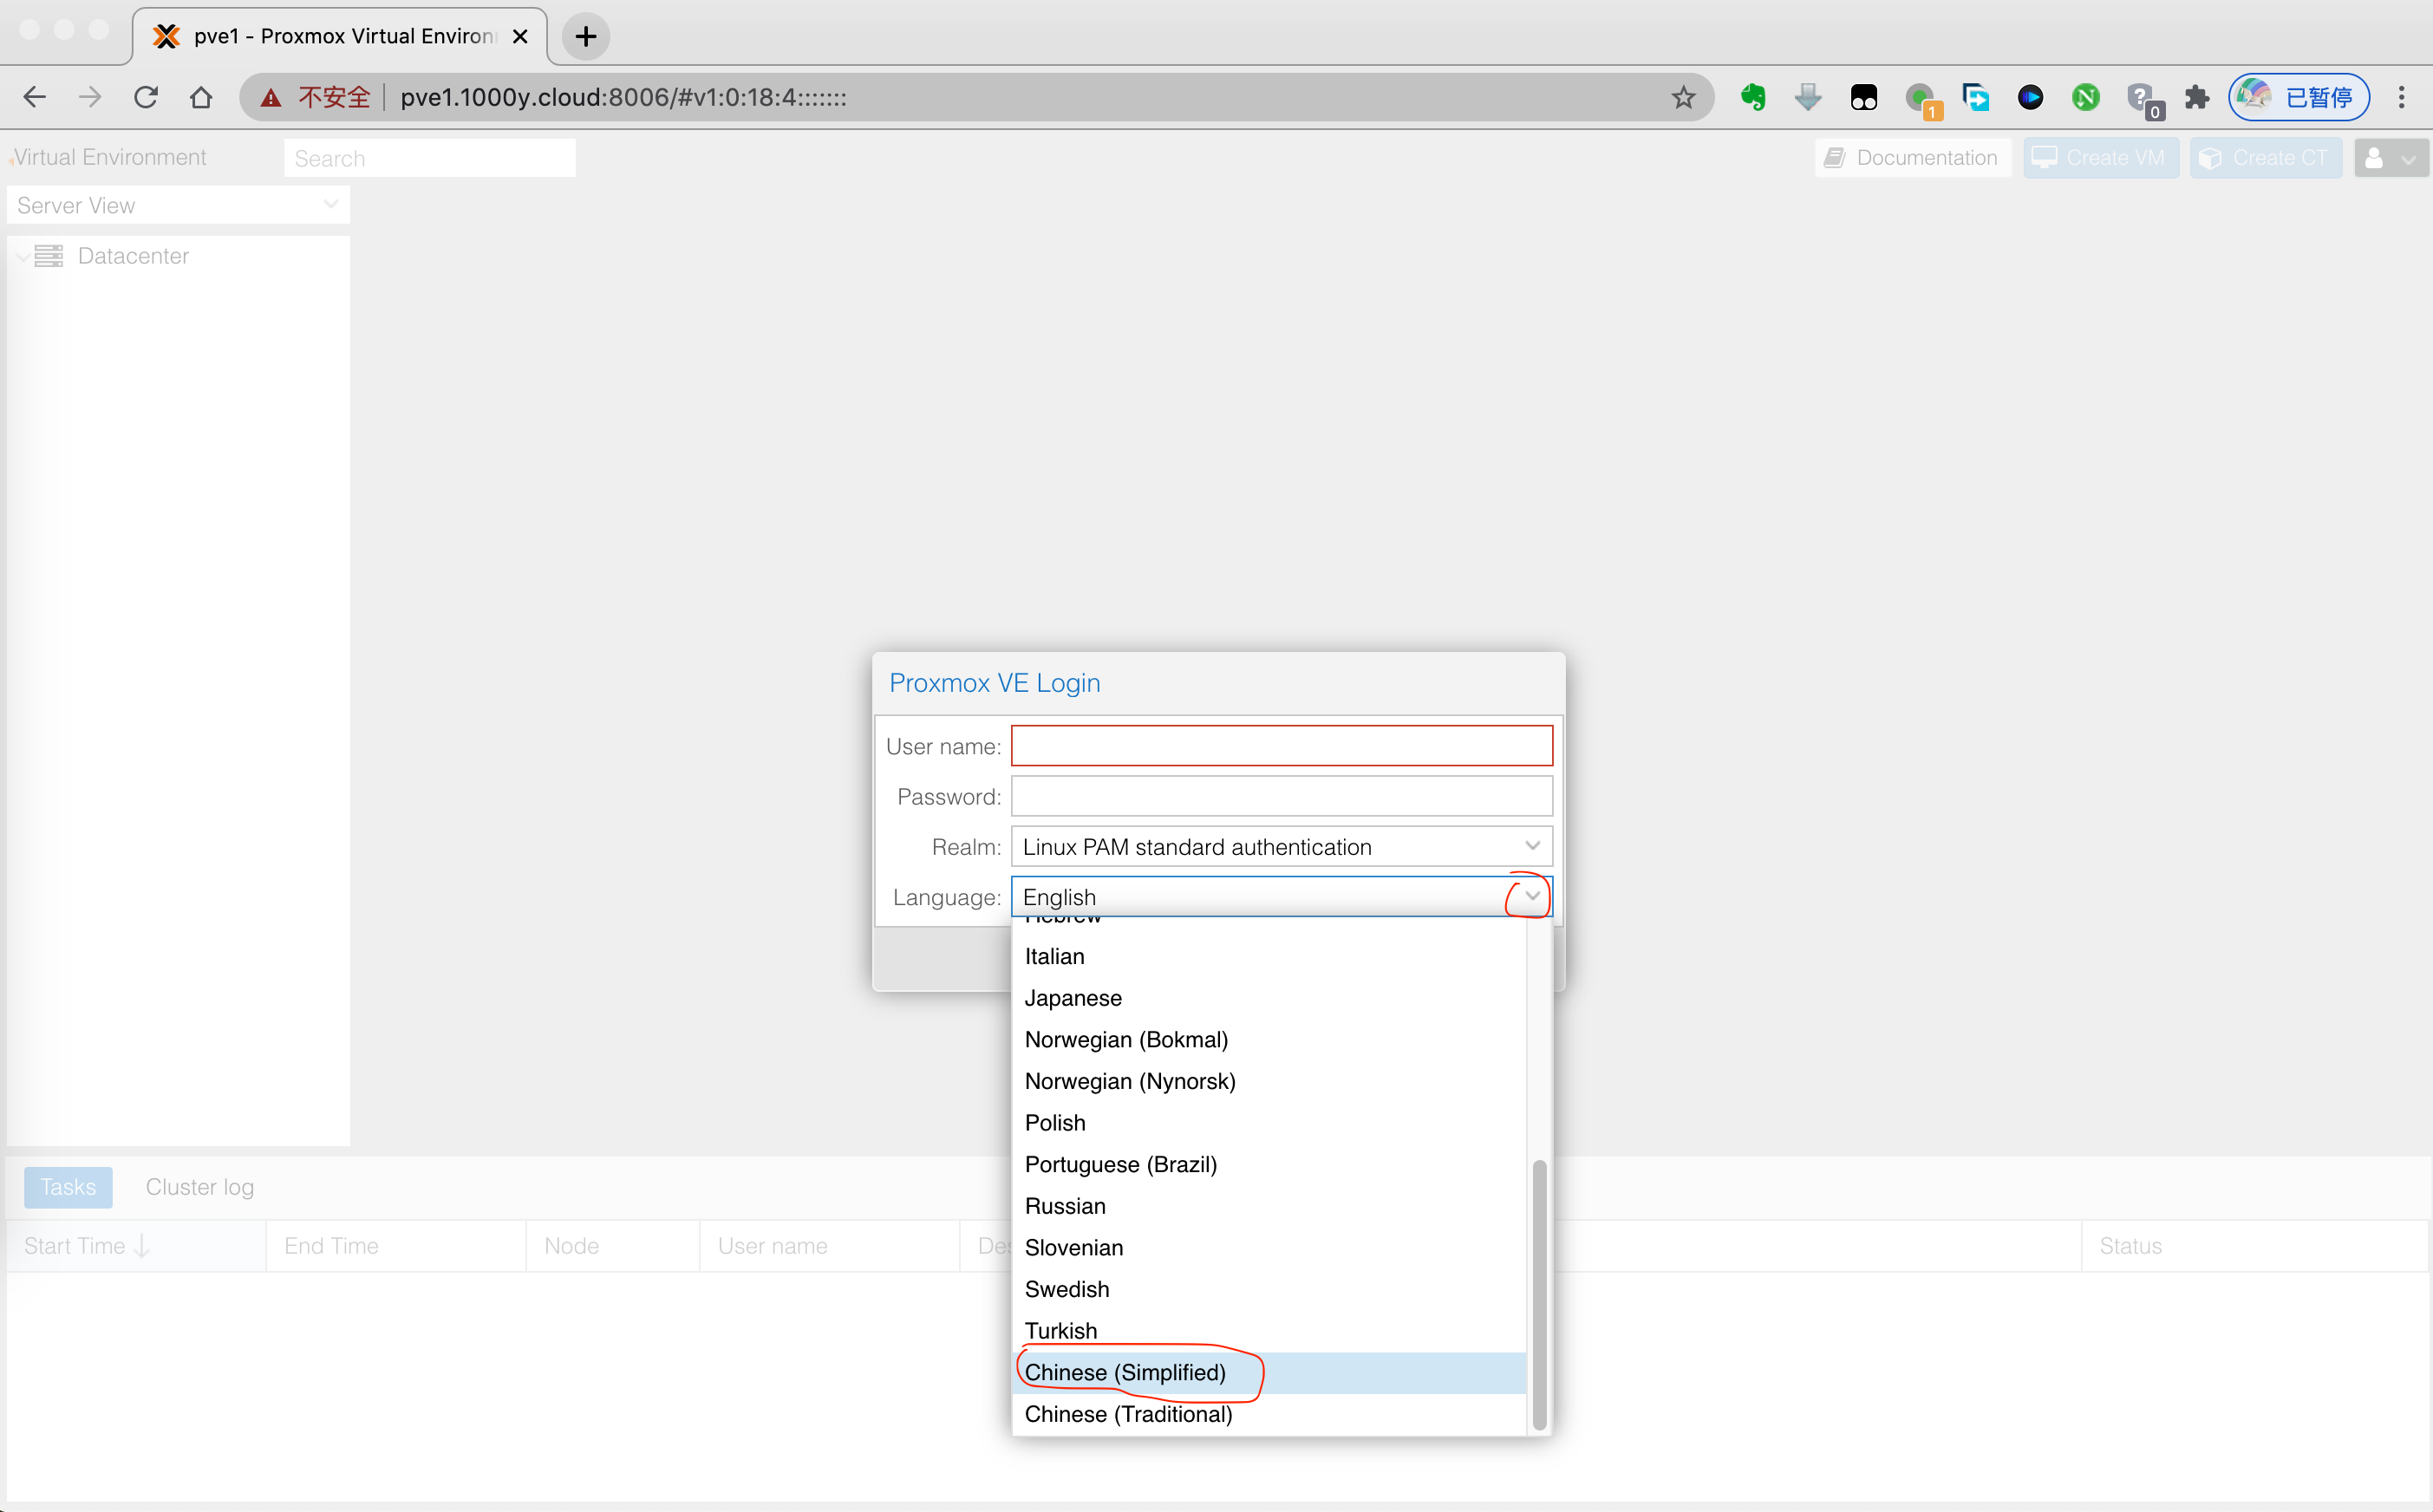Close the pve1 Proxmox tab

point(520,37)
